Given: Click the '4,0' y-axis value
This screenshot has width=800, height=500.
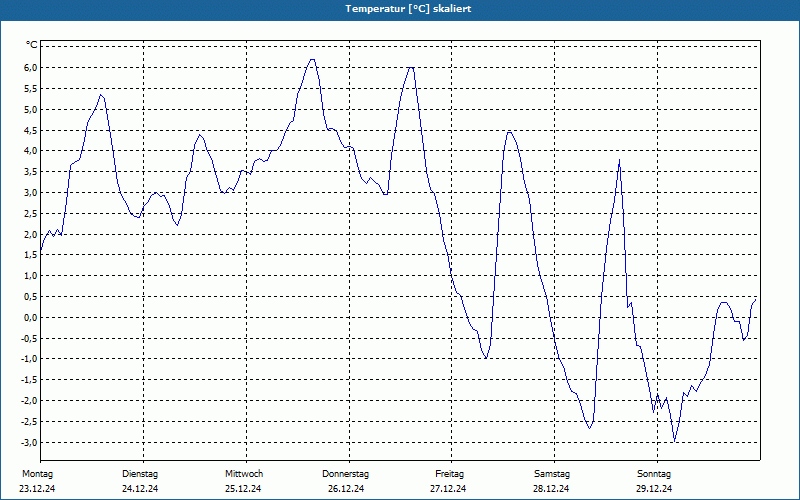Looking at the screenshot, I should click(31, 151).
